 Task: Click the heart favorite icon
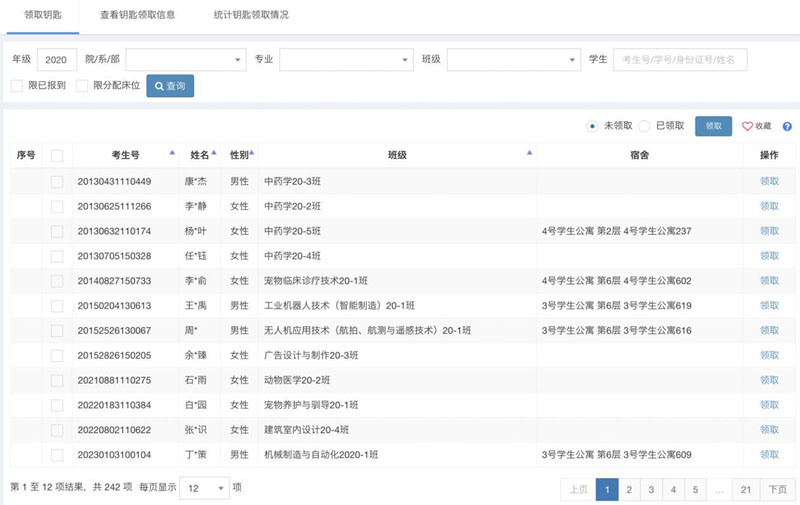pyautogui.click(x=747, y=126)
